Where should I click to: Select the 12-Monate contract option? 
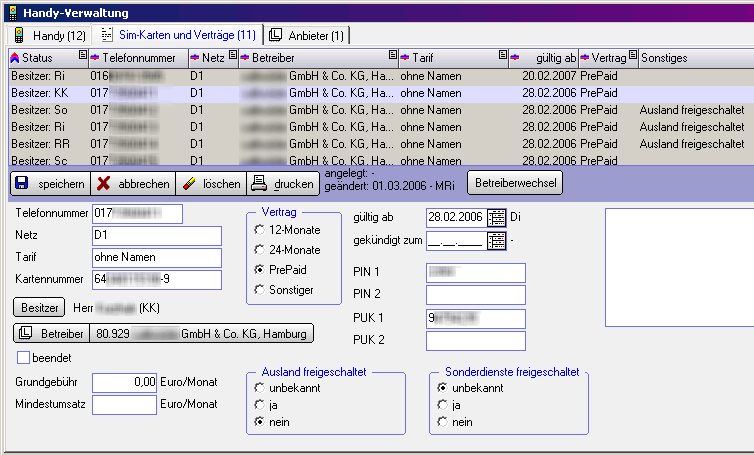(260, 230)
